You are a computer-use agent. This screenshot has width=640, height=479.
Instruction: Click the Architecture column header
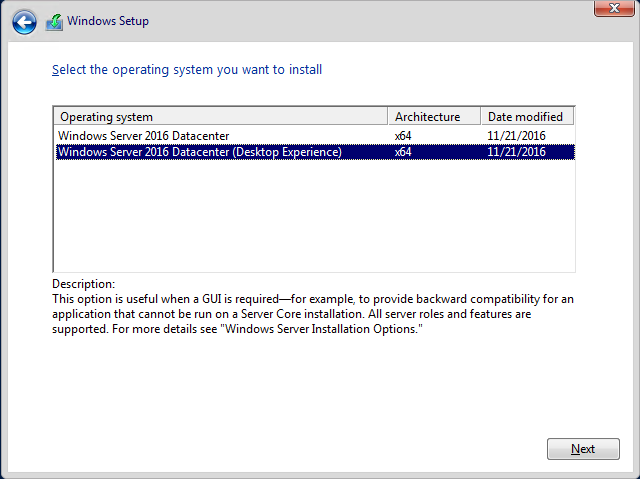(x=434, y=117)
